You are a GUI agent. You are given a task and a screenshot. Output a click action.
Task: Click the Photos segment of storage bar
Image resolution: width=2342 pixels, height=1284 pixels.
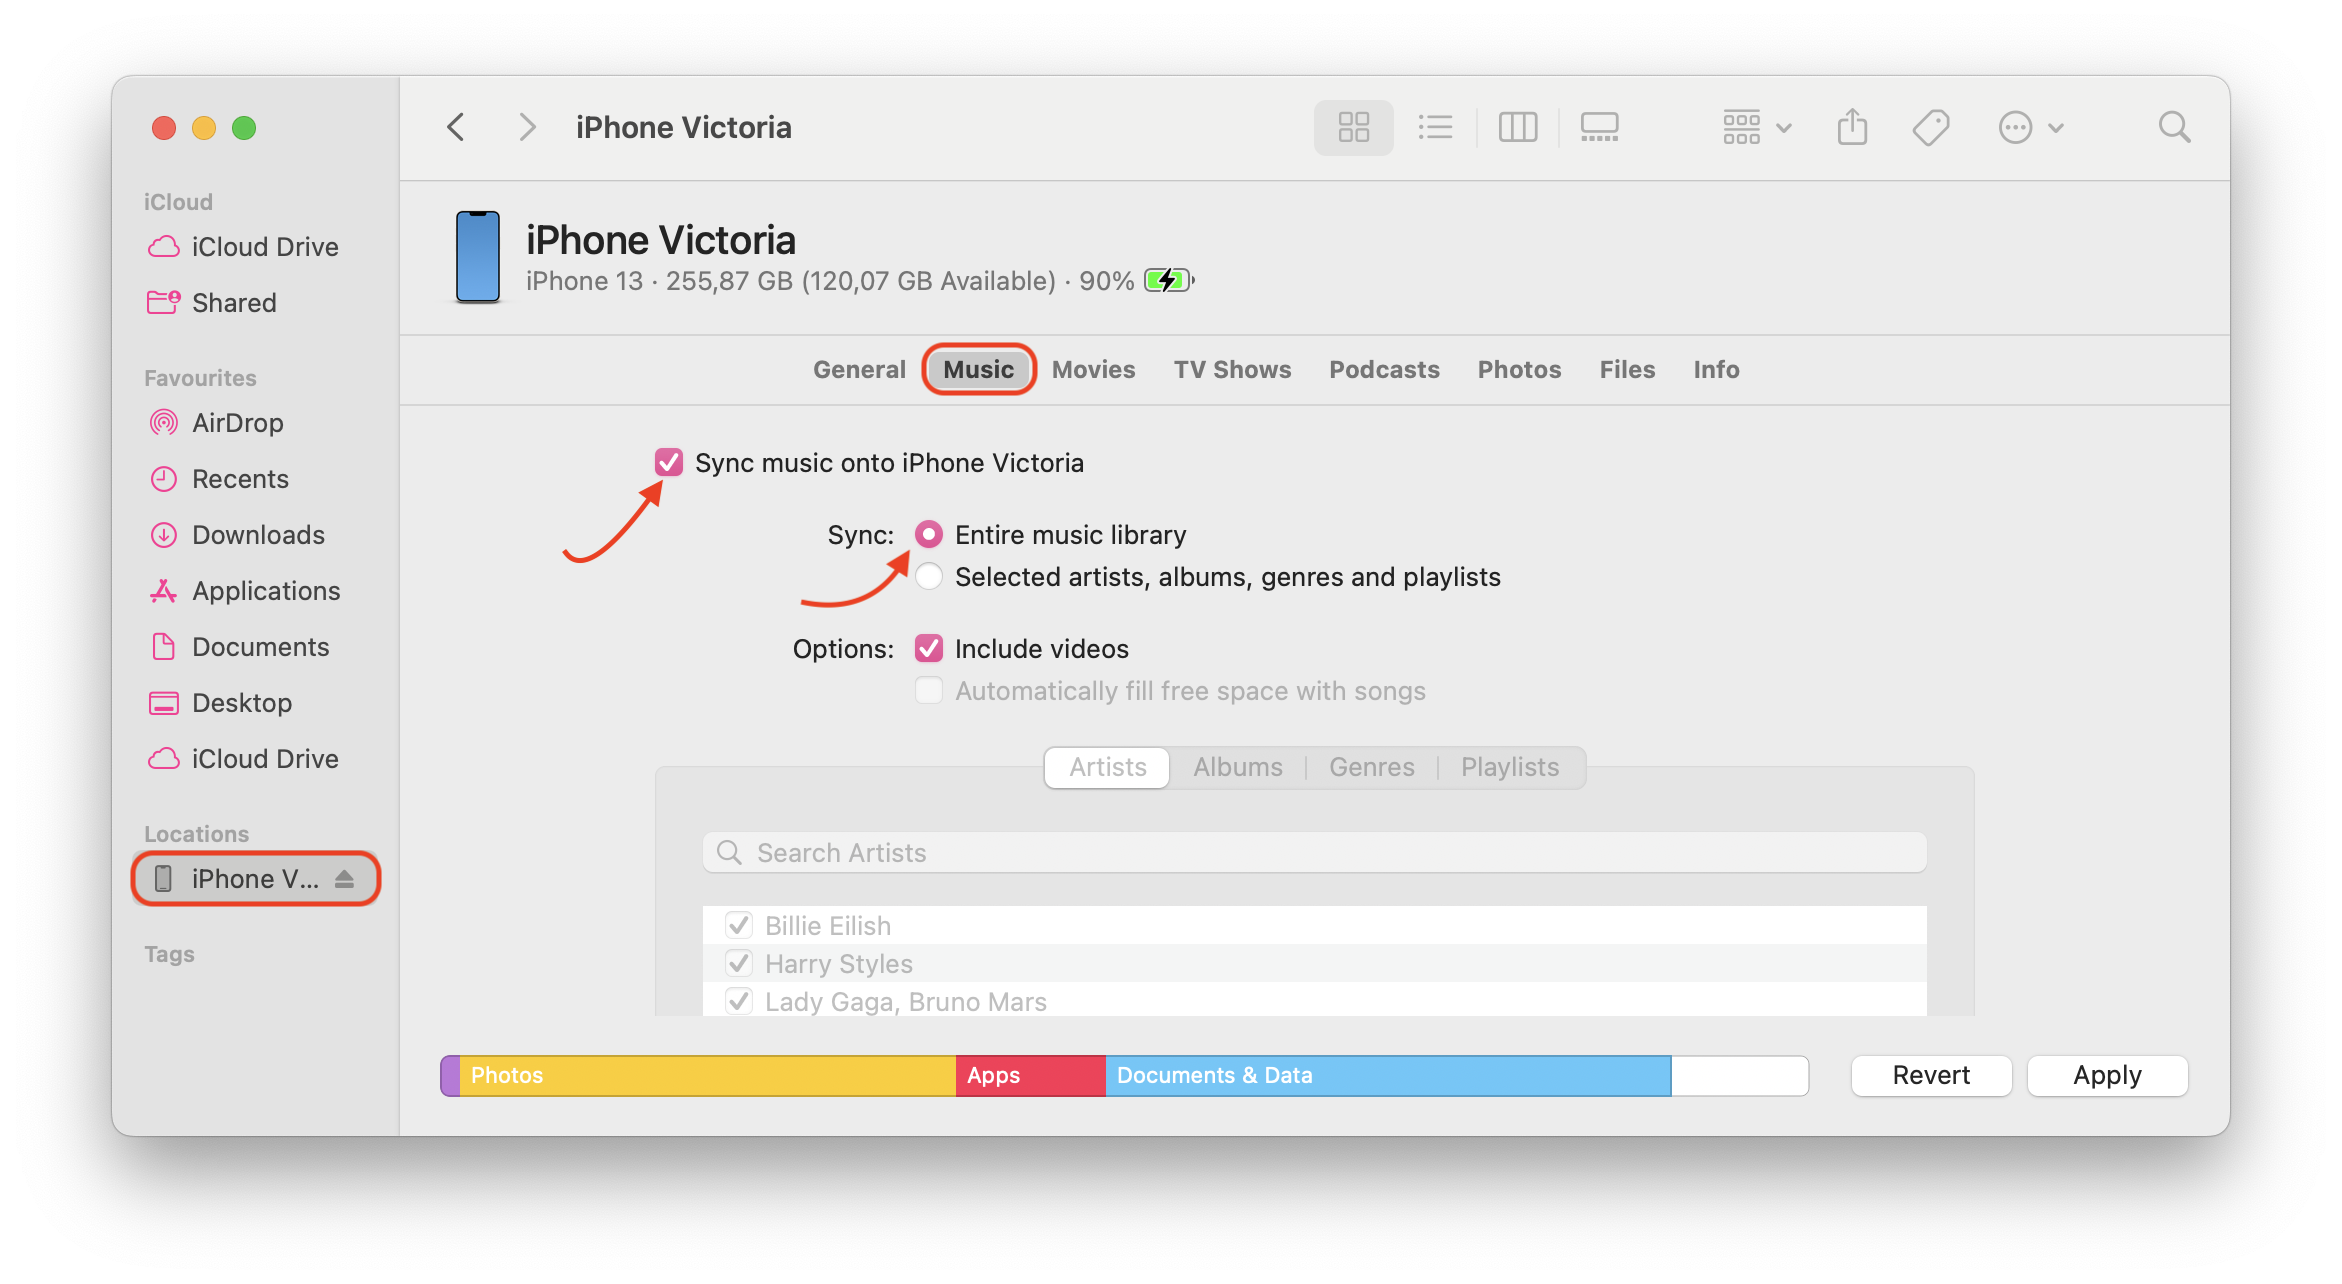(x=707, y=1075)
